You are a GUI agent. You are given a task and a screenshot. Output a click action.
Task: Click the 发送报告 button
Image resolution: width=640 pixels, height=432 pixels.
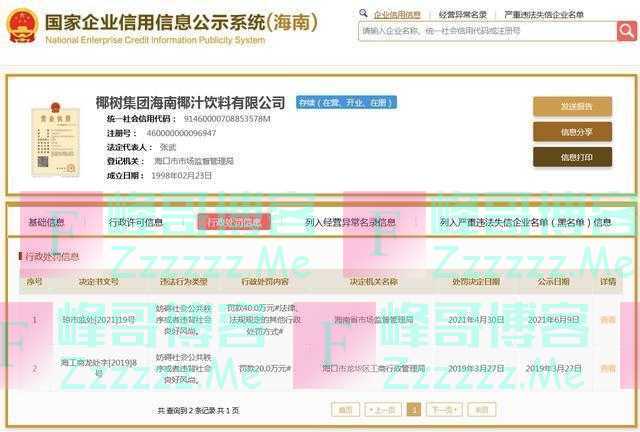coord(572,107)
